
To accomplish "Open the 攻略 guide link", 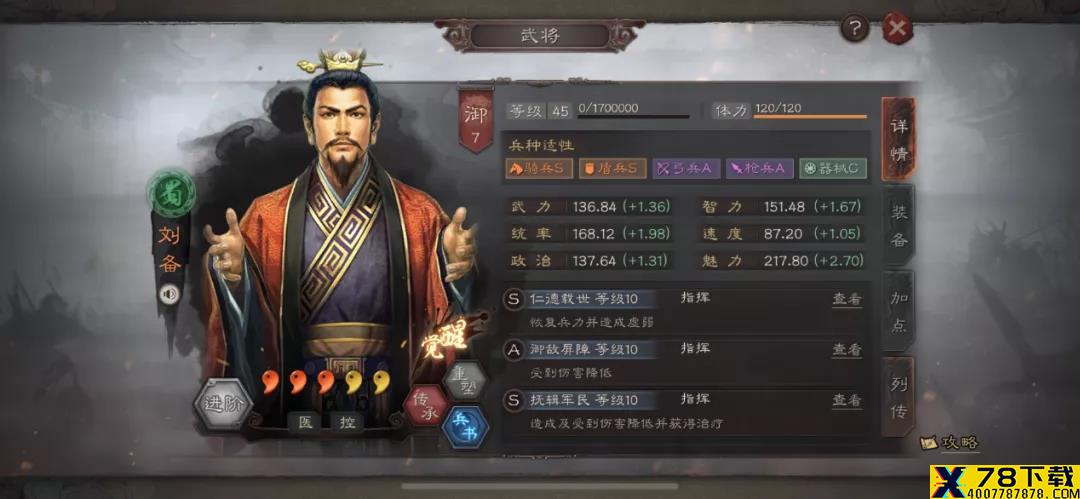I will point(951,442).
